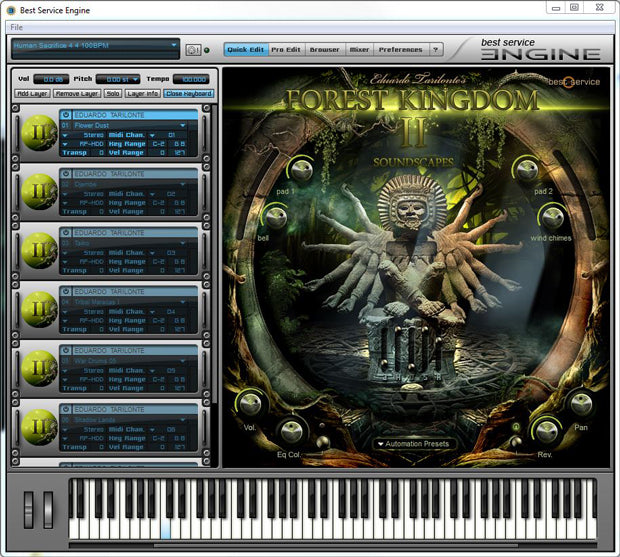Toggle power button of second layer
The image size is (620, 557).
click(65, 173)
